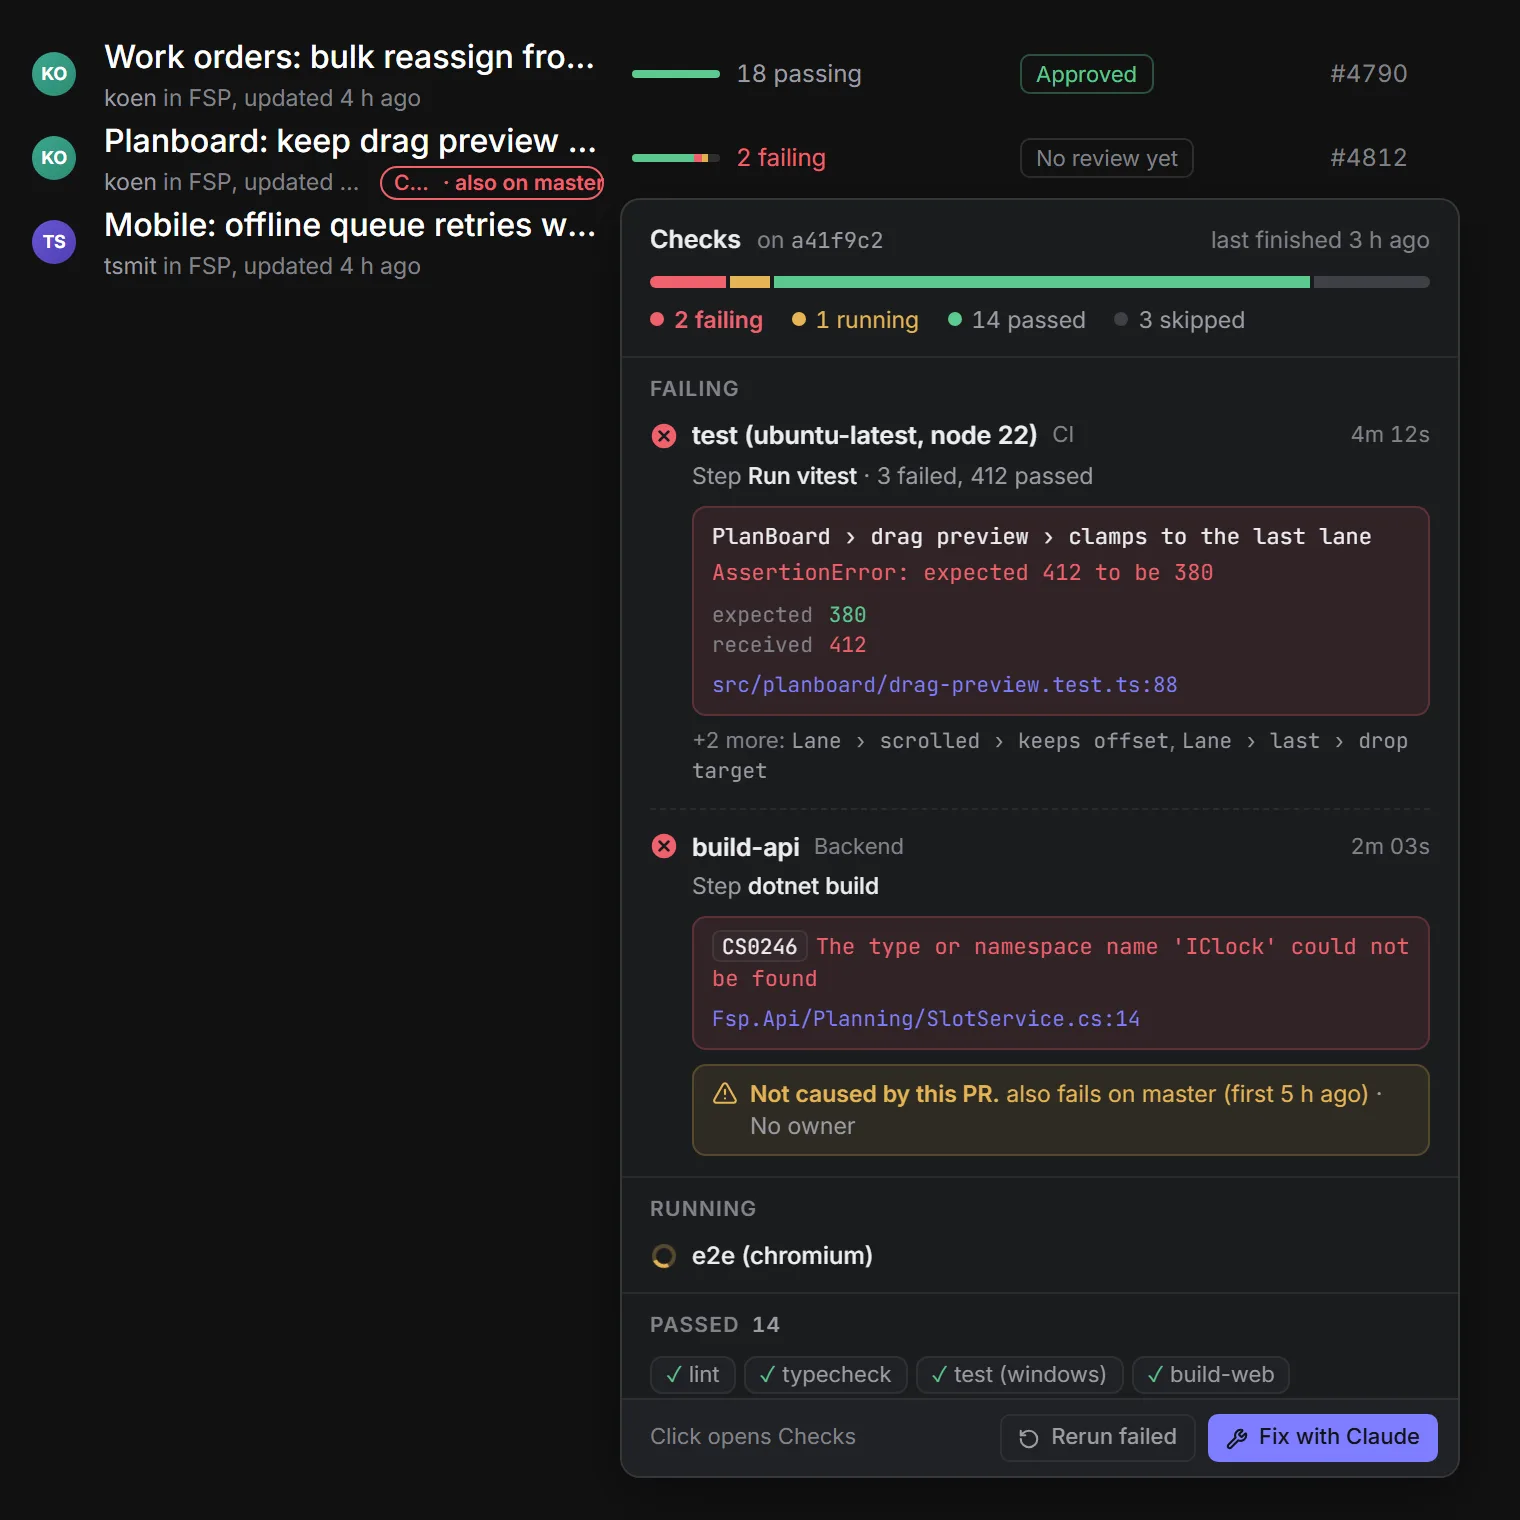The width and height of the screenshot is (1520, 1520).
Task: Click the 18 passing status text
Action: pos(799,74)
